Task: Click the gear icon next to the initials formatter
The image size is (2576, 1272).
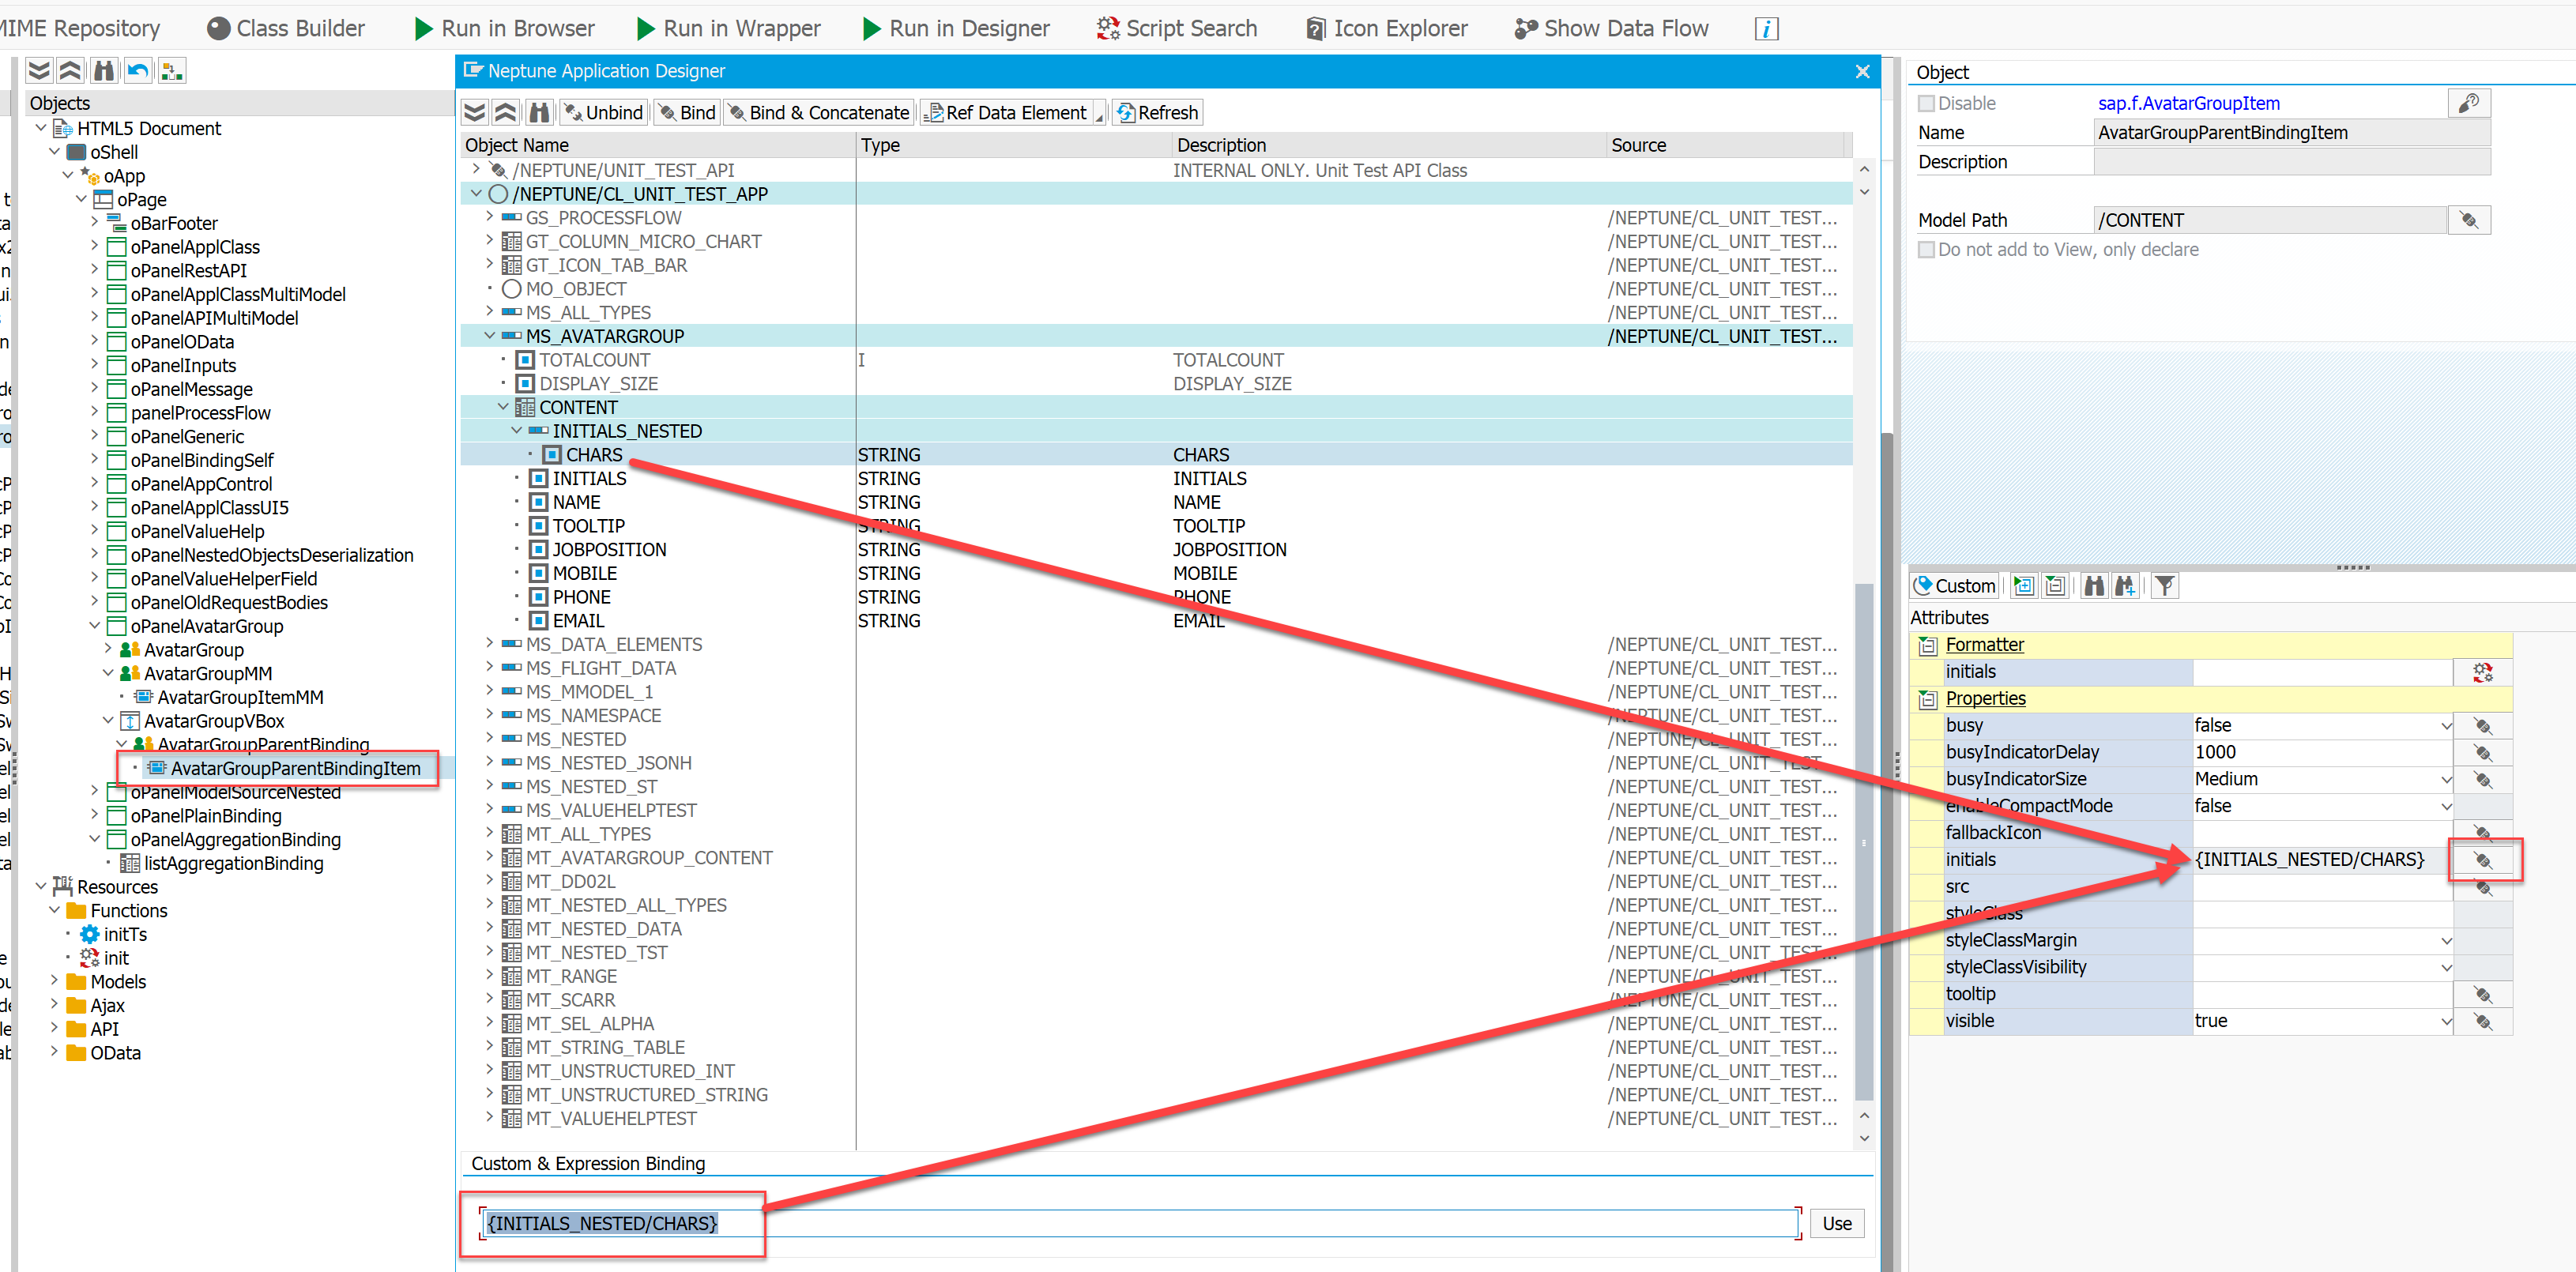Action: [x=2484, y=672]
